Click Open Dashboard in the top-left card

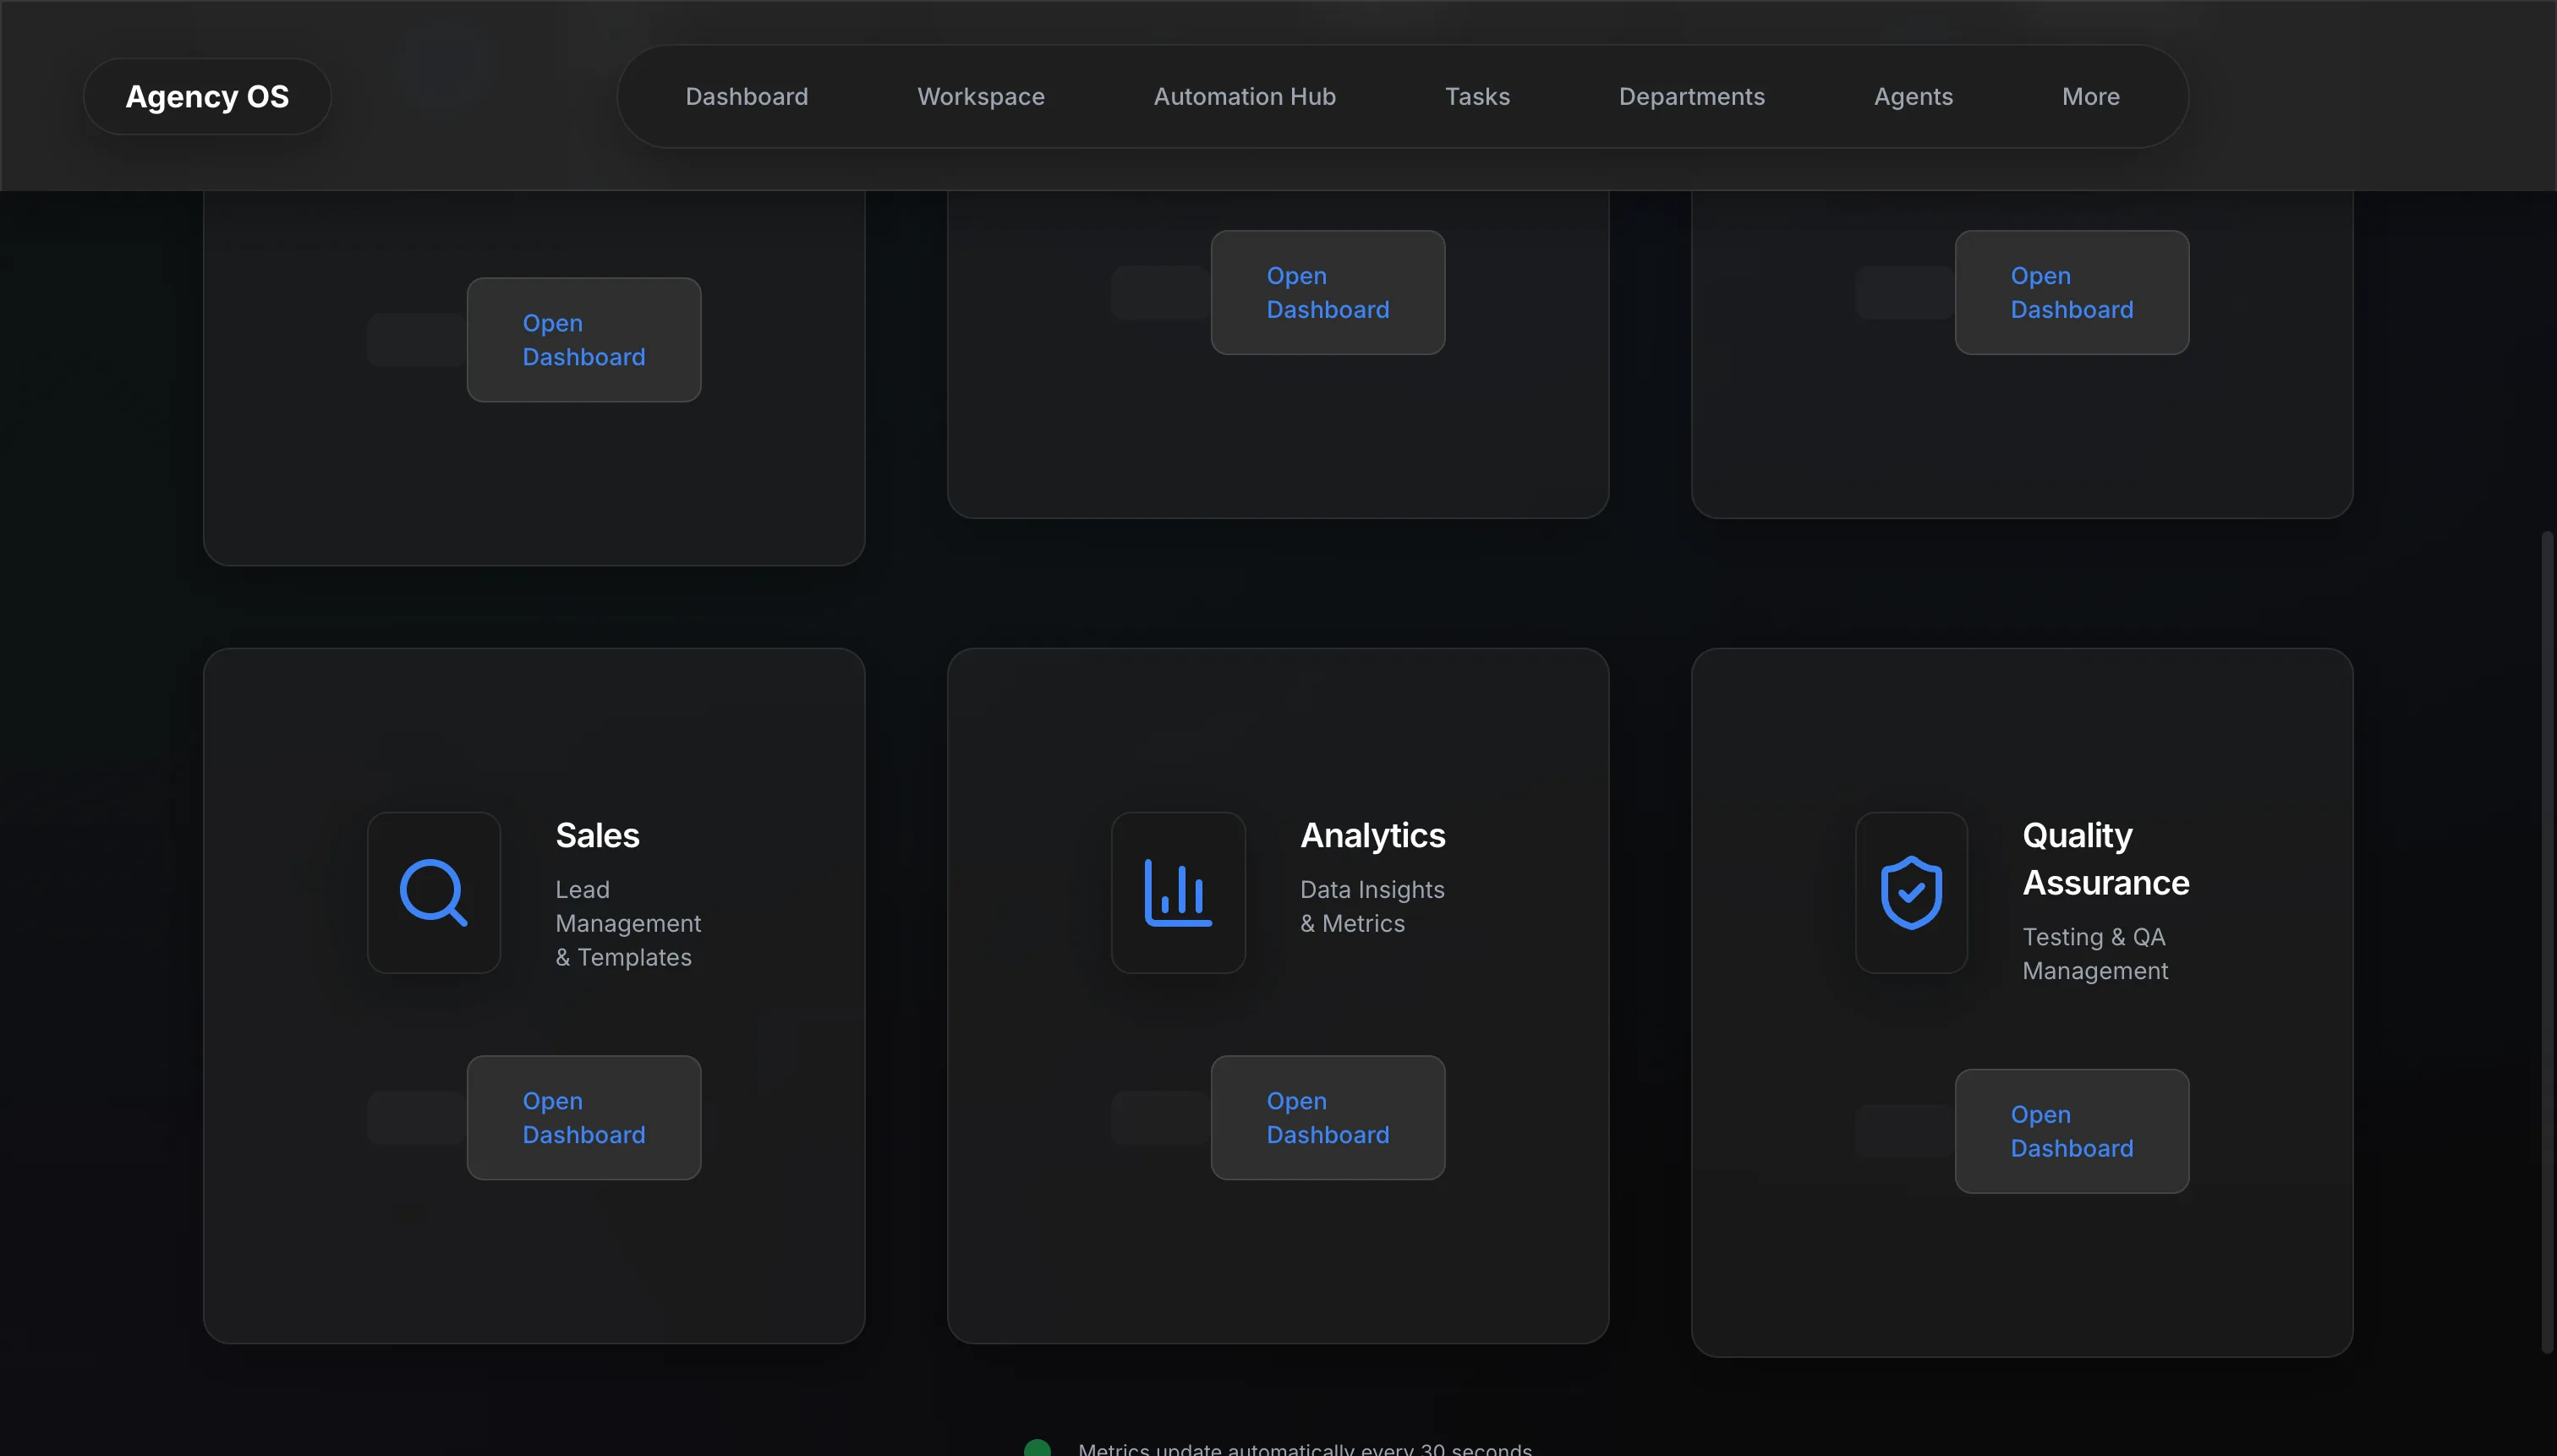click(583, 339)
